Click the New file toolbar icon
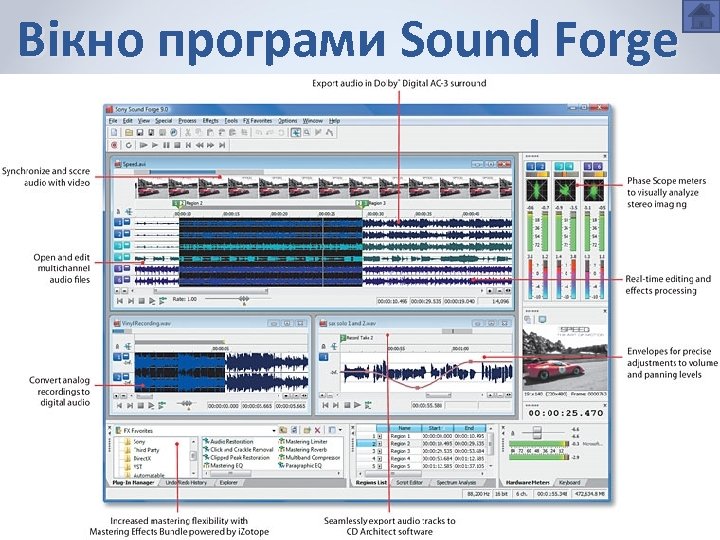The height and width of the screenshot is (540, 720). click(x=114, y=132)
